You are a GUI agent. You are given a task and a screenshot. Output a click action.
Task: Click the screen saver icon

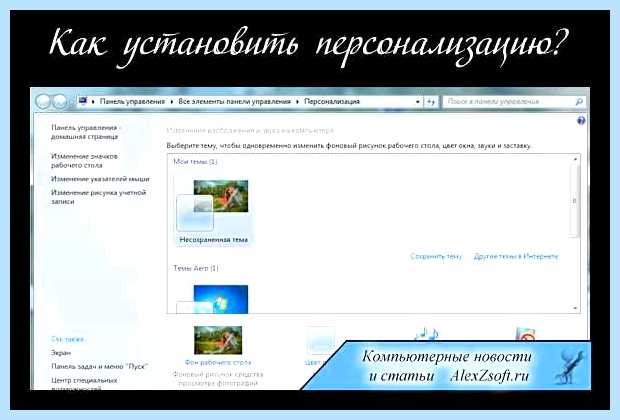(x=525, y=334)
